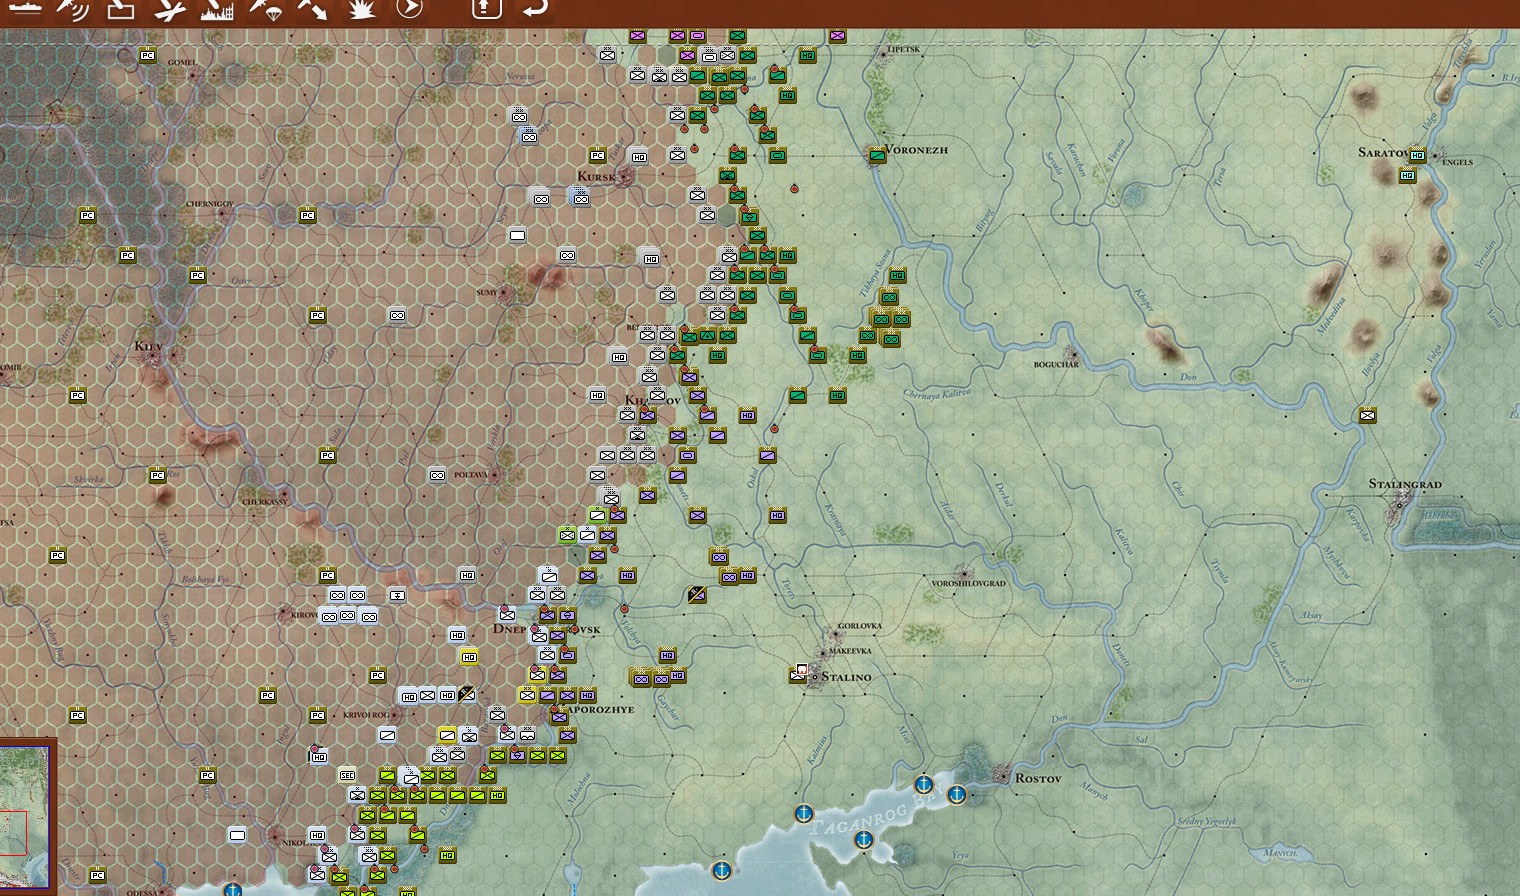The height and width of the screenshot is (896, 1520).
Task: Click the Poltava town label
Action: 470,475
